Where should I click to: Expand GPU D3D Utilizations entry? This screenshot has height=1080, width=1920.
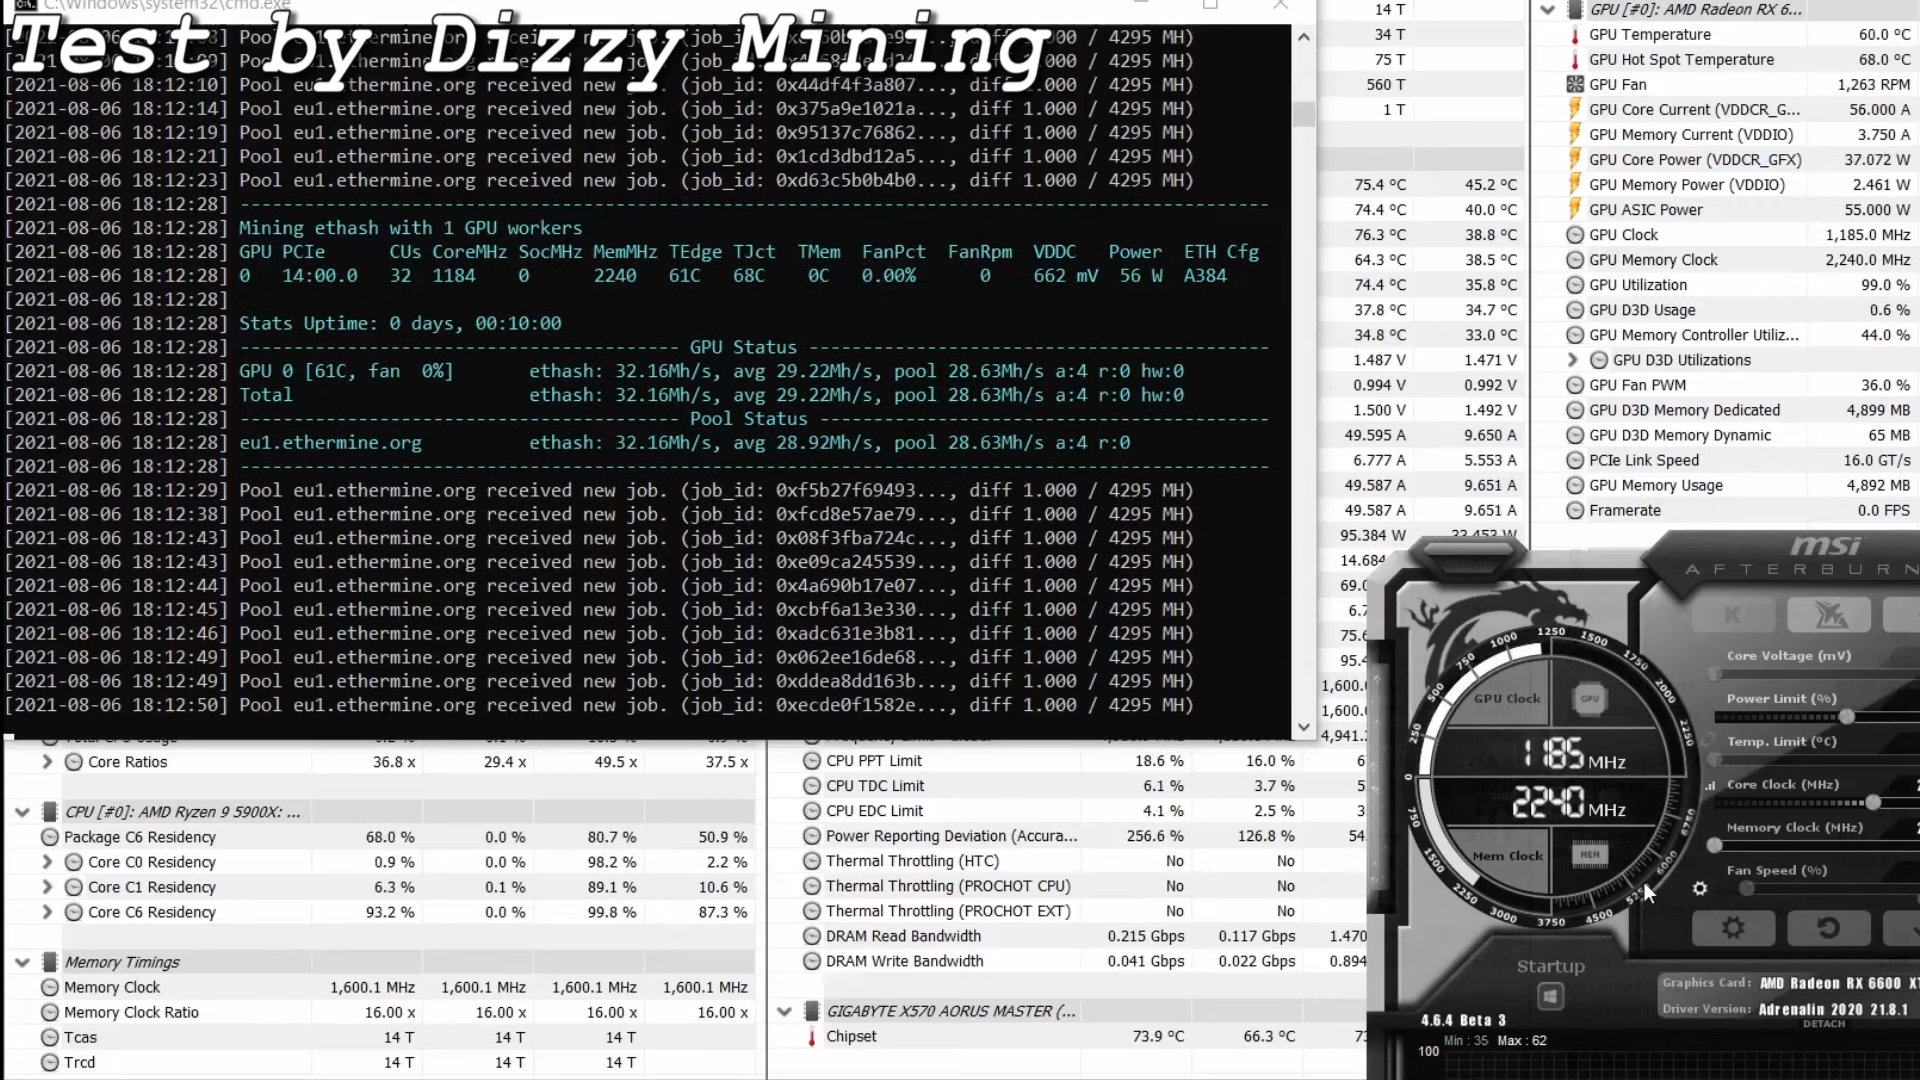coord(1572,360)
